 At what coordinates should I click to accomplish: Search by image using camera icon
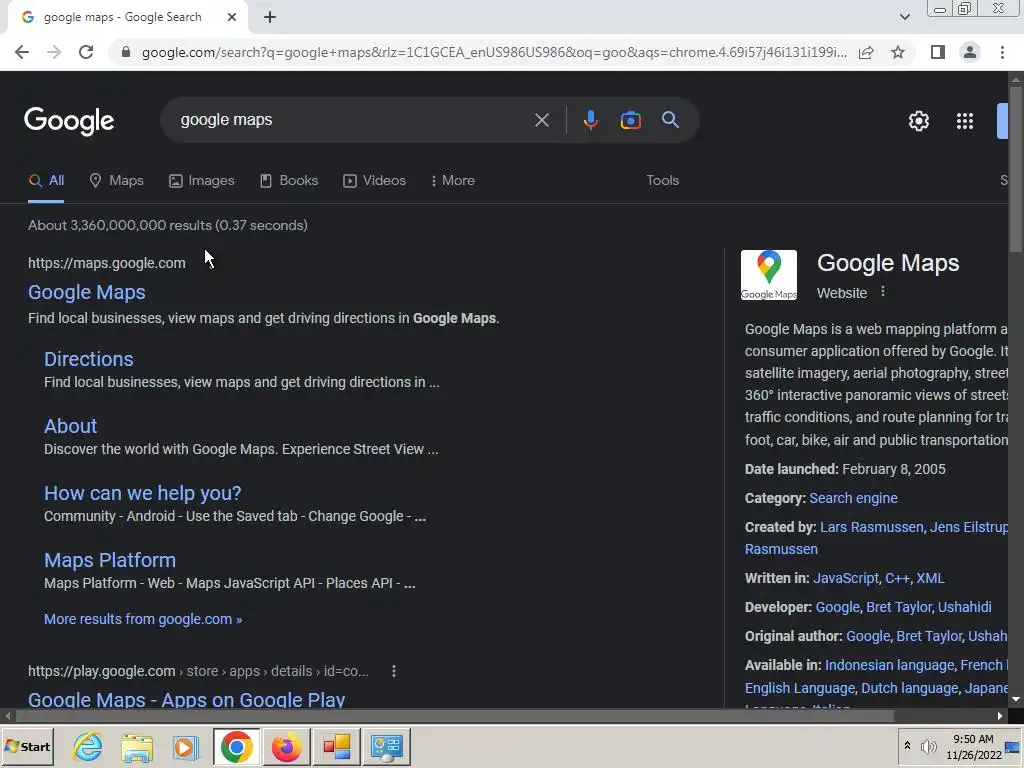click(x=630, y=120)
